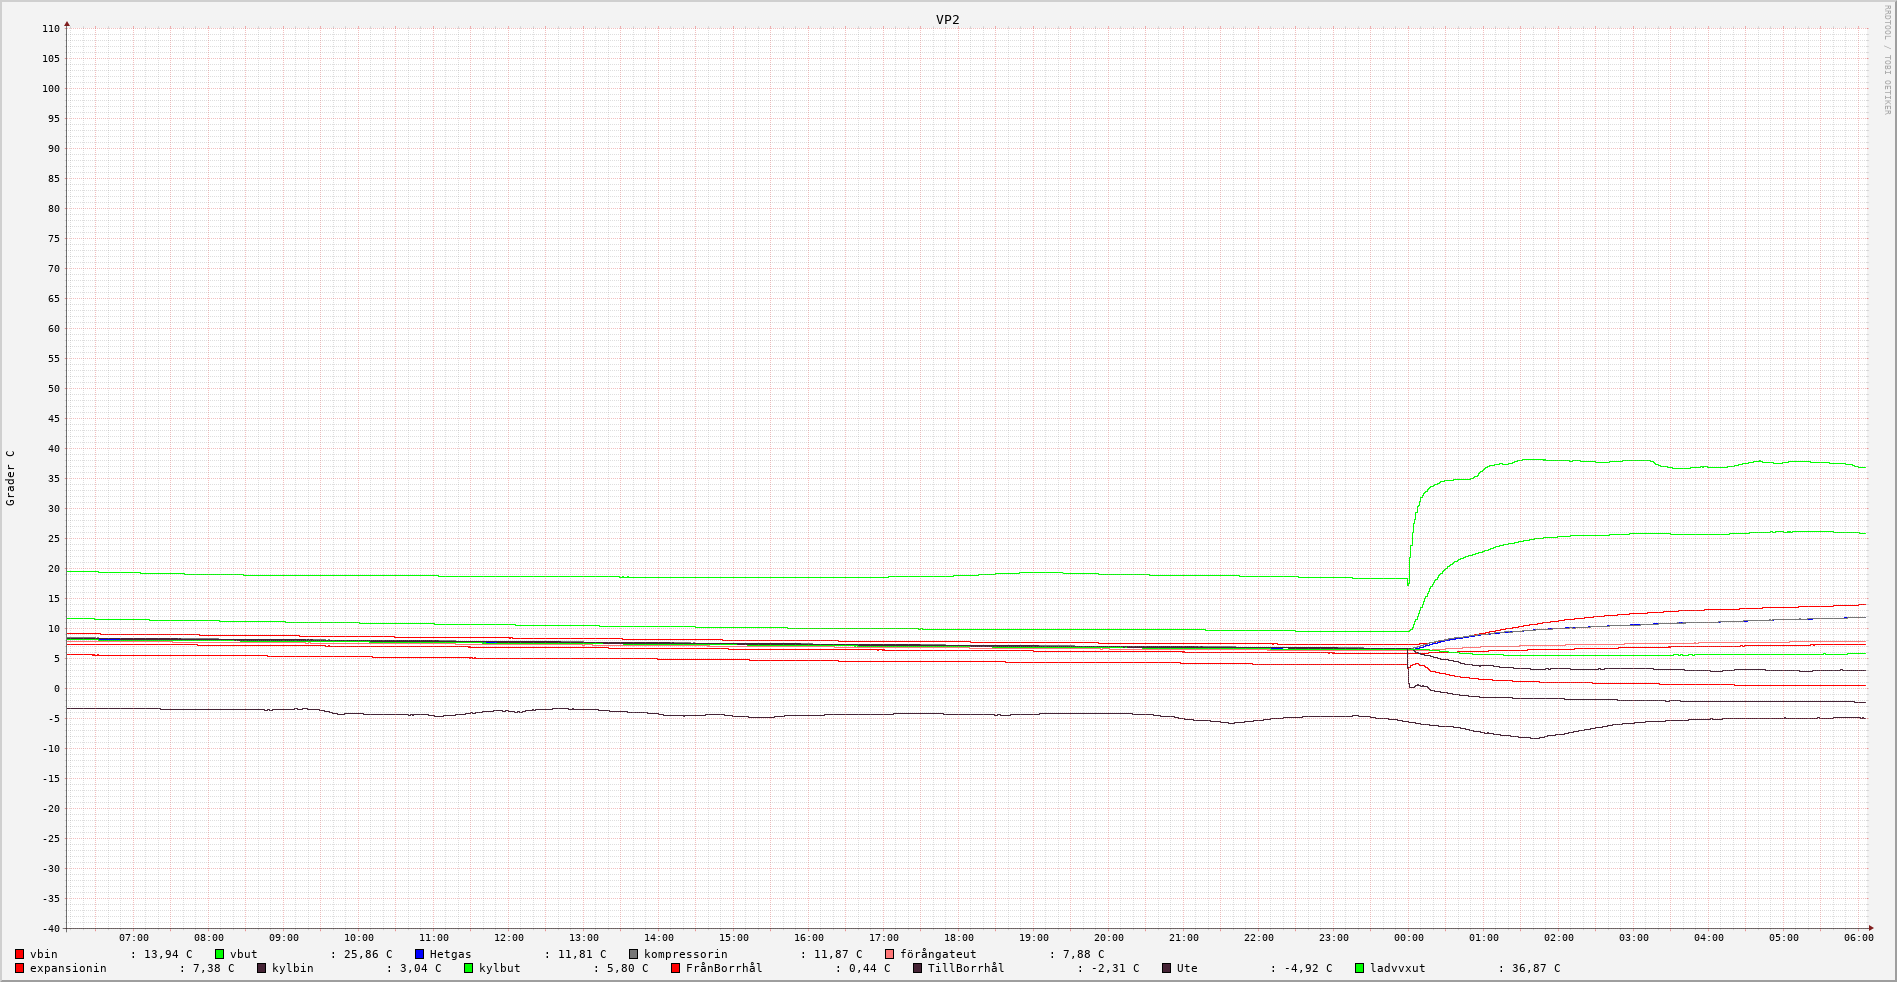Screen dimensions: 1897x982
Task: Click the ladvvxut legend label text
Action: pyautogui.click(x=1397, y=969)
